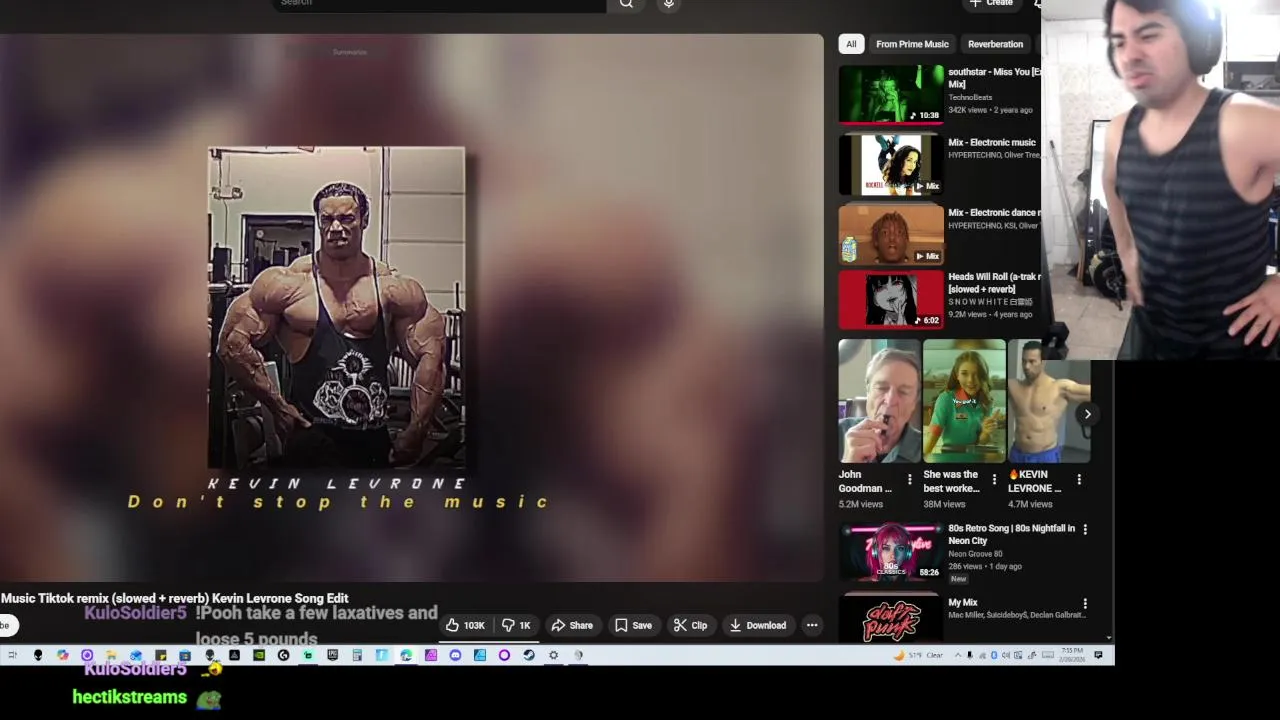The image size is (1280, 720).
Task: Open weather widget showing 51°F Clear
Action: (919, 655)
